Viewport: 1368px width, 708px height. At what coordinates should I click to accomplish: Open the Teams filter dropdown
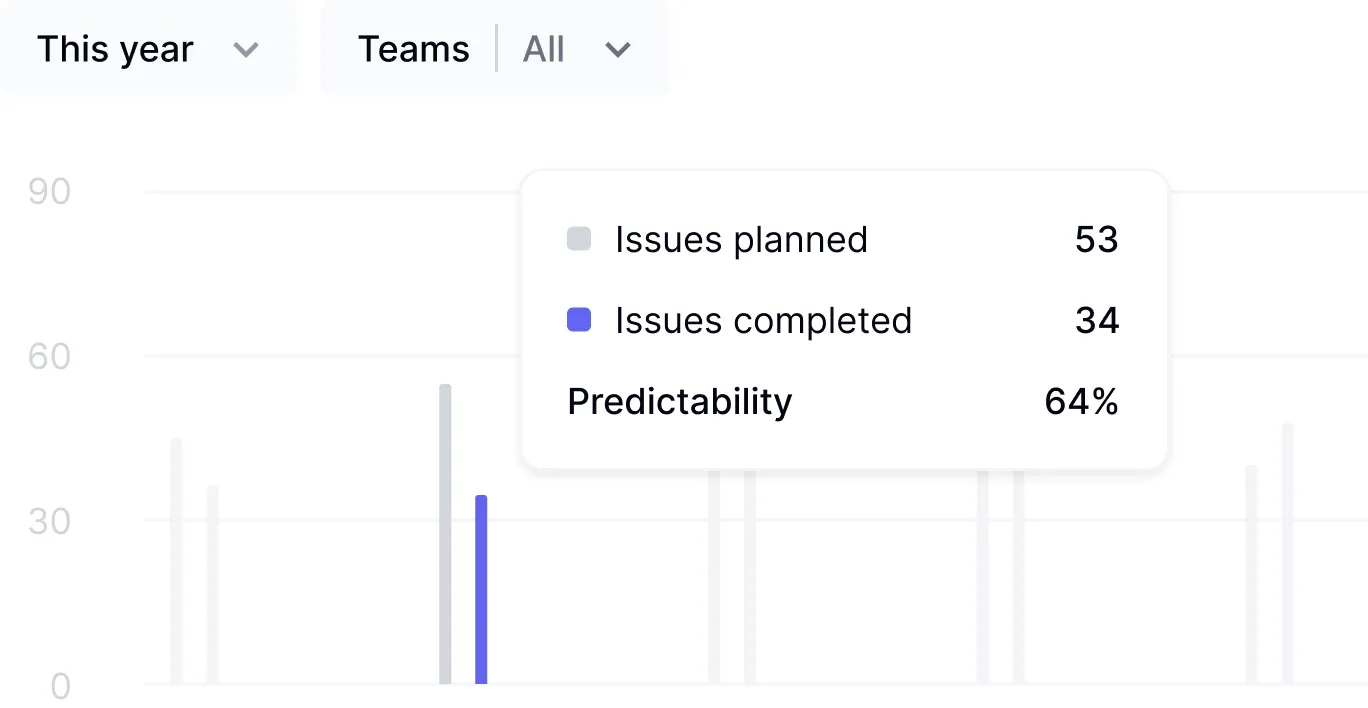click(494, 49)
